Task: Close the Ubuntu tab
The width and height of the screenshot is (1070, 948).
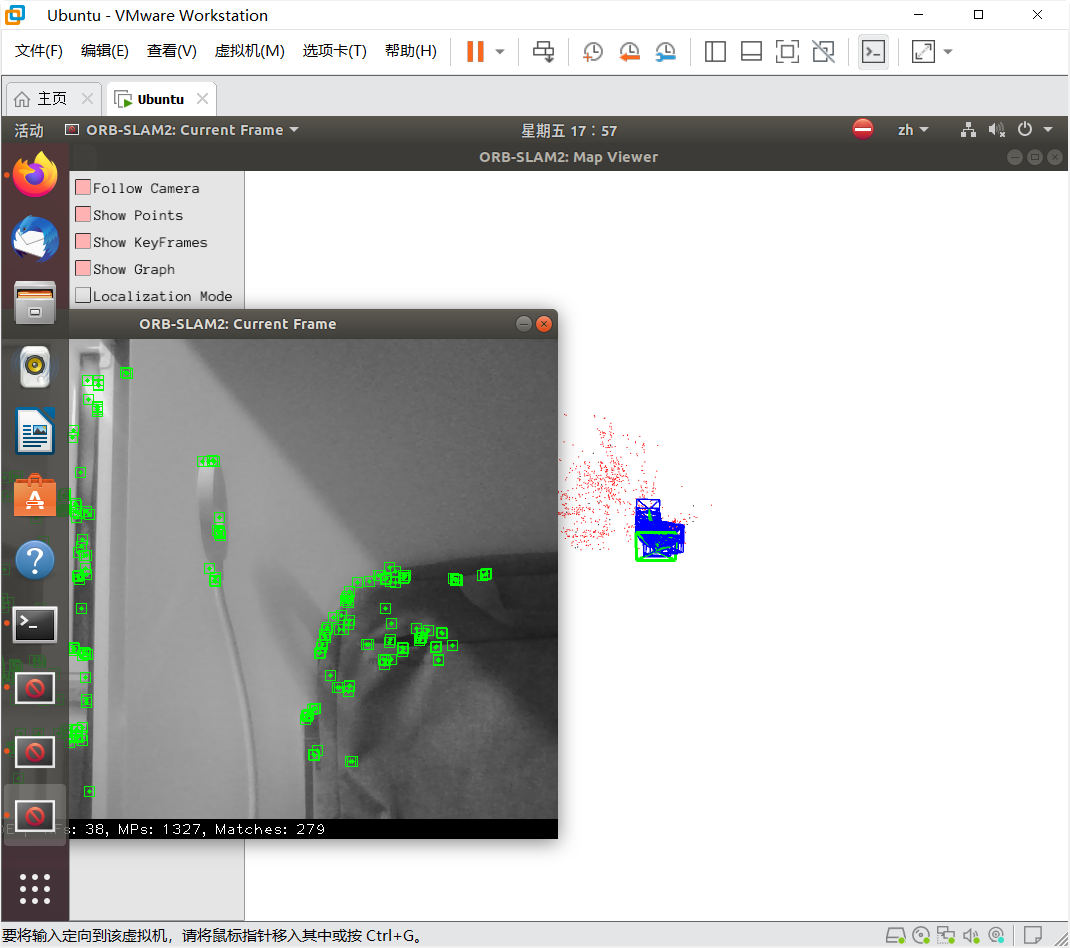Action: point(202,99)
